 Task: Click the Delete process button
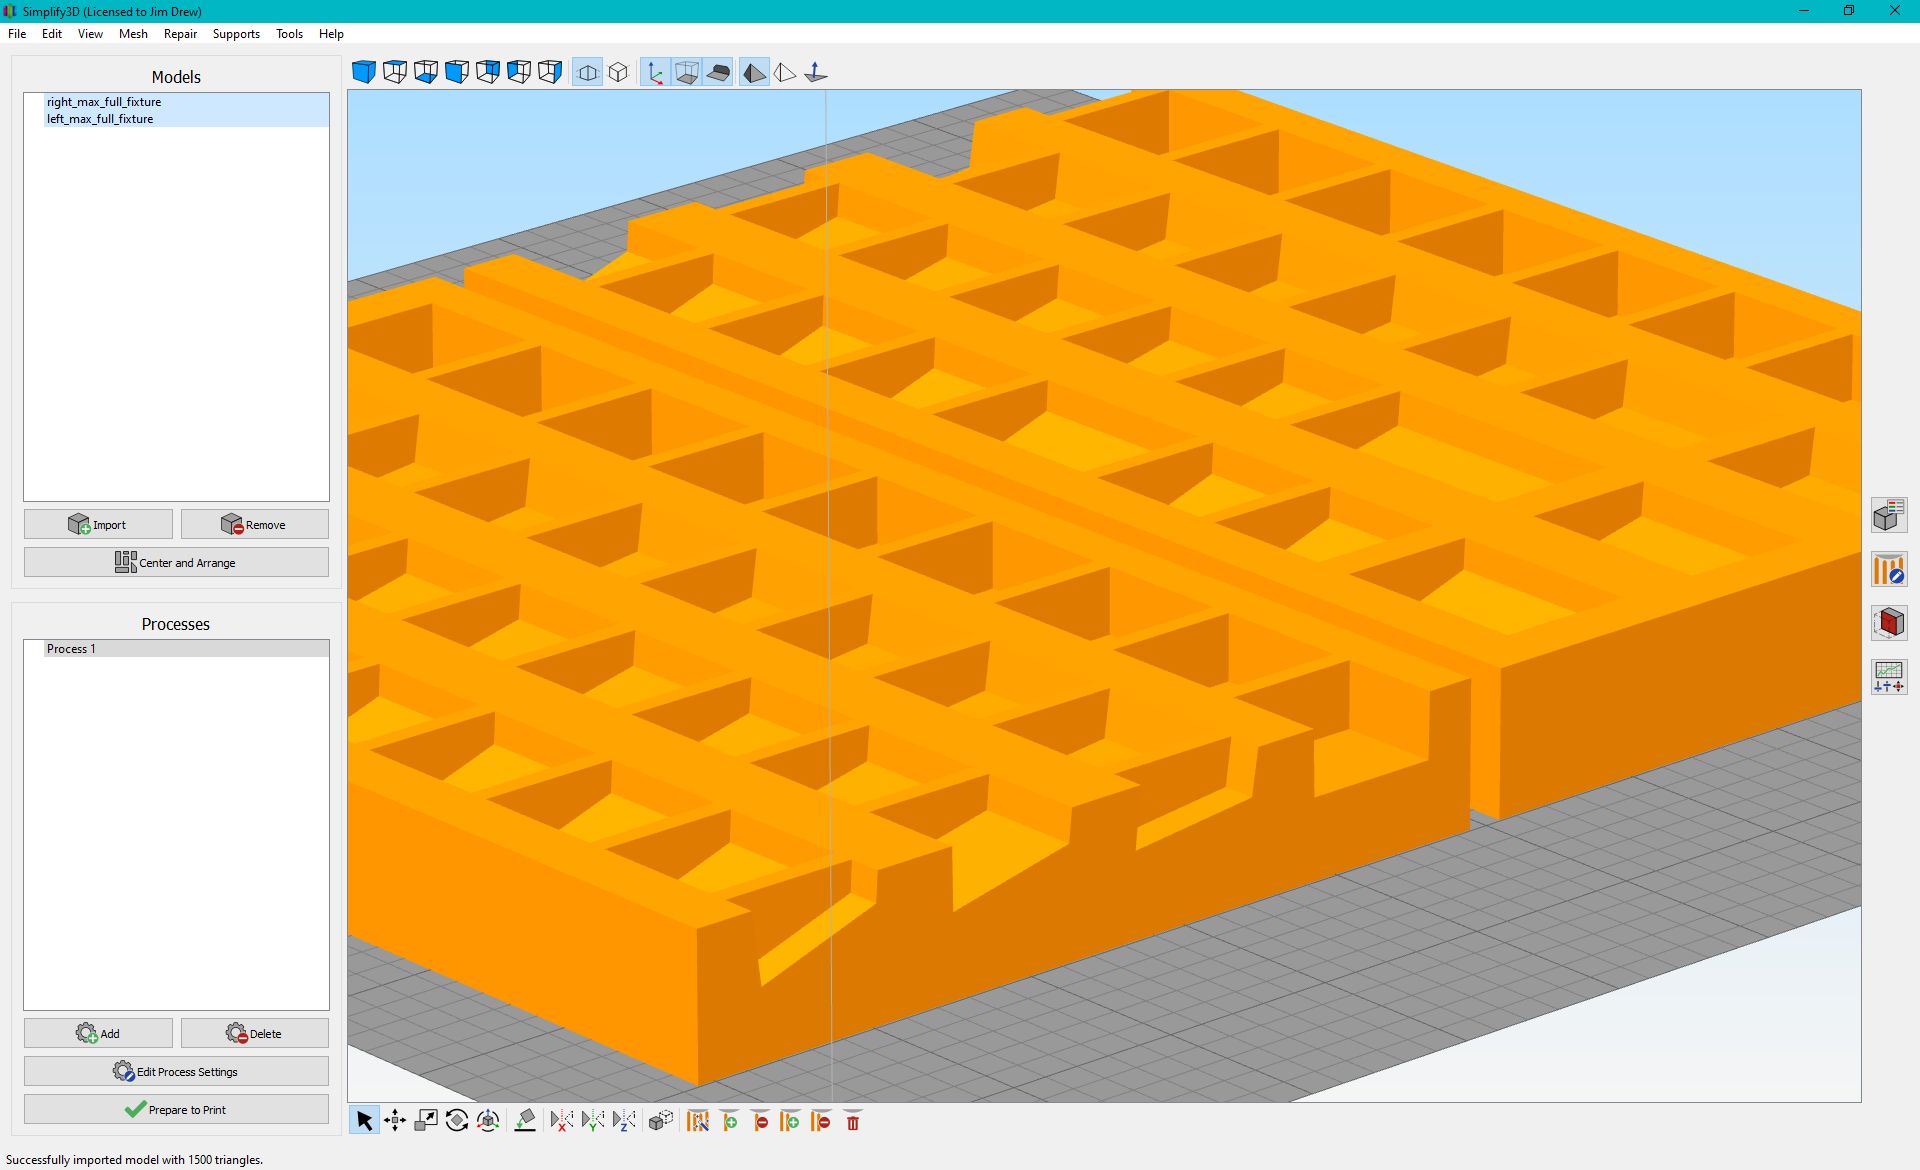(x=255, y=1033)
